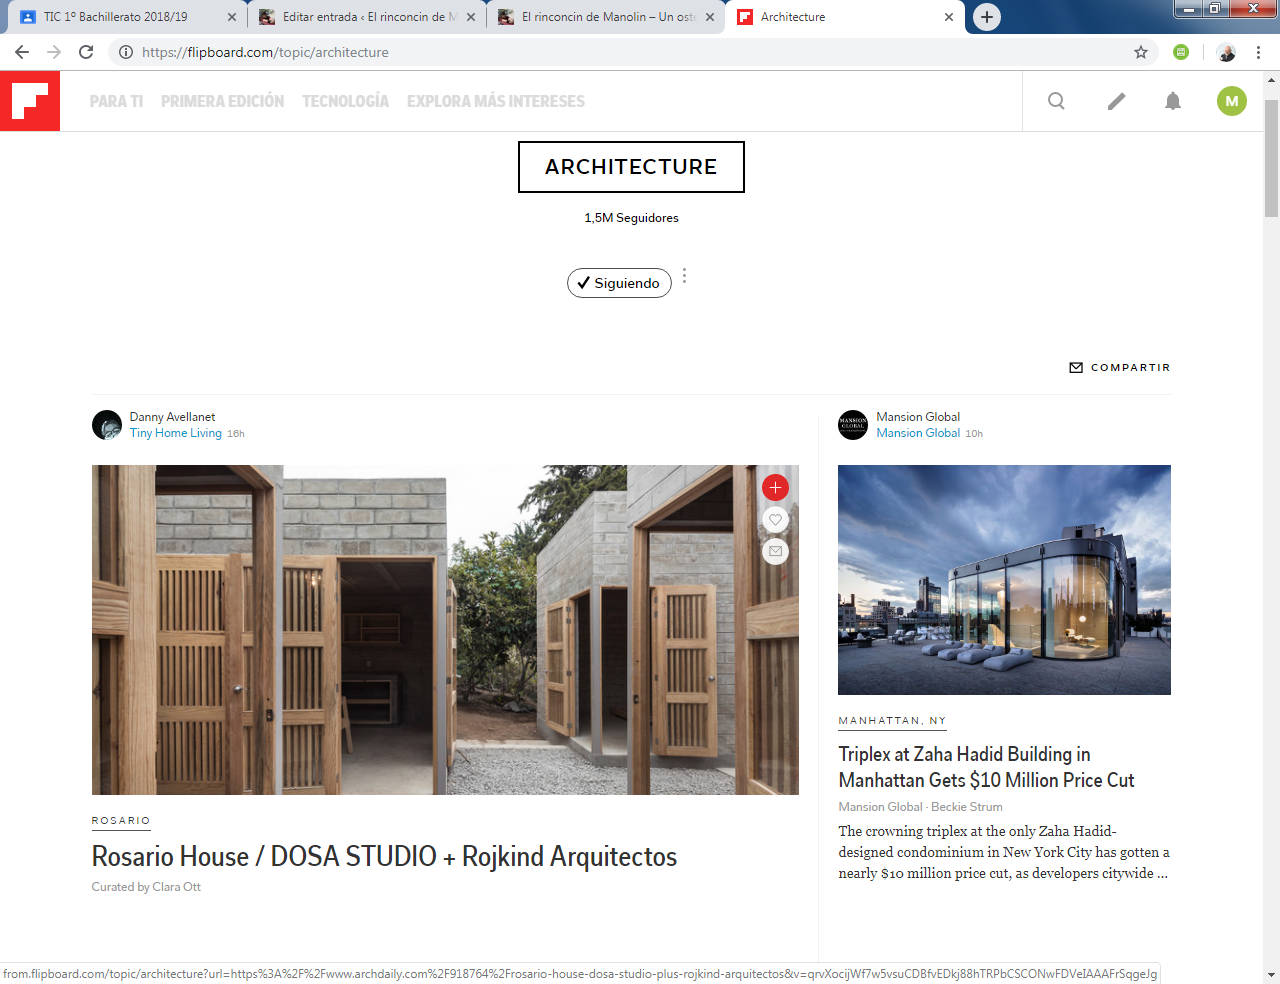Open the Tiny Home Living magazine link
This screenshot has width=1280, height=984.
point(176,433)
